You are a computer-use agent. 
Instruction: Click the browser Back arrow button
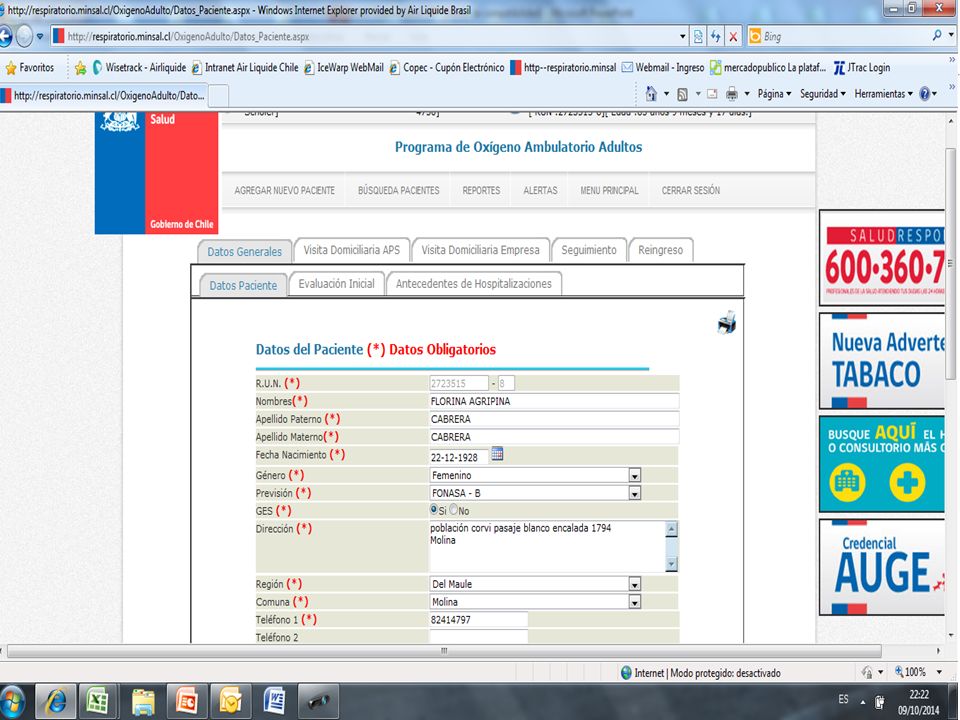[5, 37]
